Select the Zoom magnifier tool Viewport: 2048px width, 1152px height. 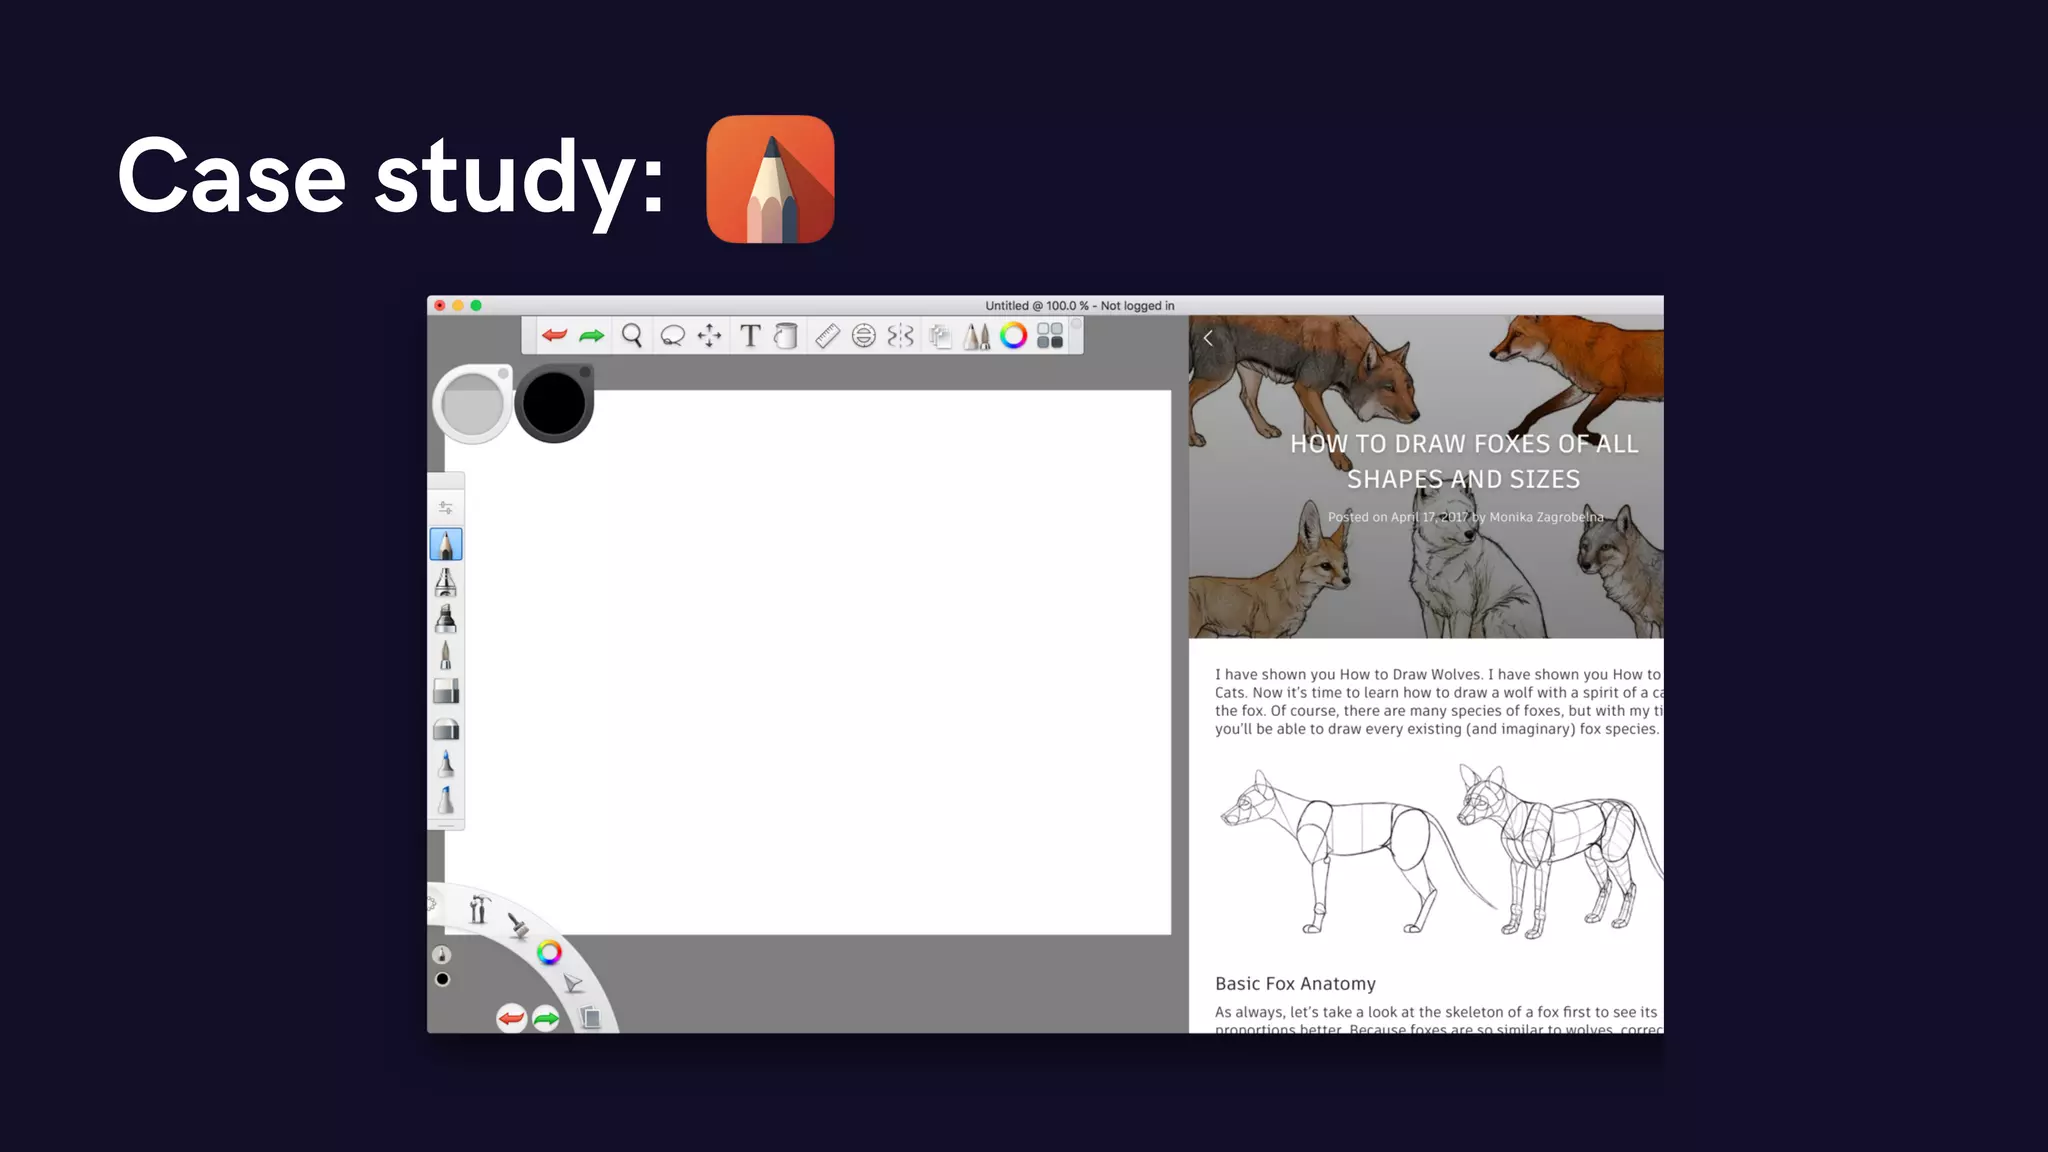(632, 336)
